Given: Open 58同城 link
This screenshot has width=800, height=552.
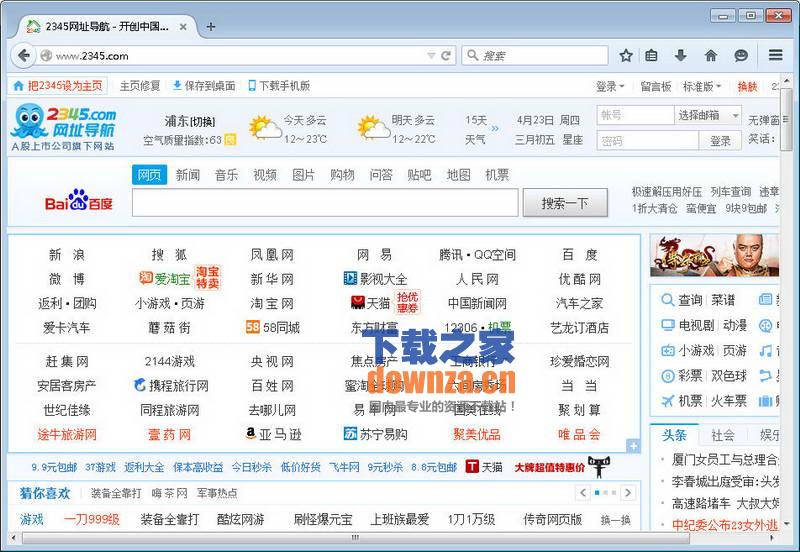Looking at the screenshot, I should [x=273, y=328].
